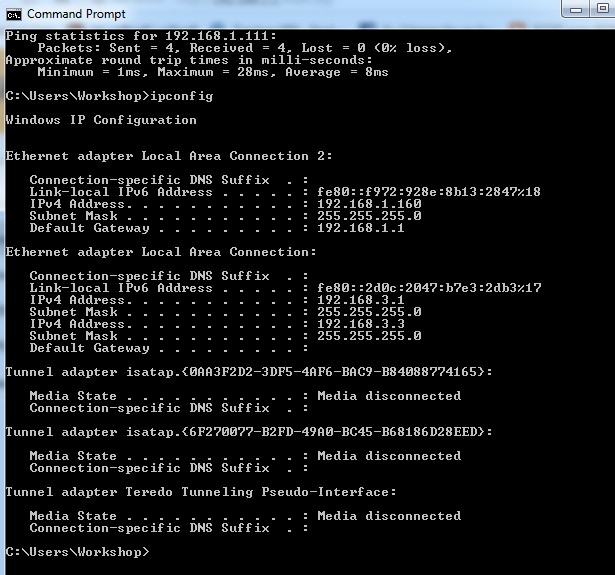
Task: Click the empty 'Default Gateway' label of Local Area Connection
Action: point(89,348)
